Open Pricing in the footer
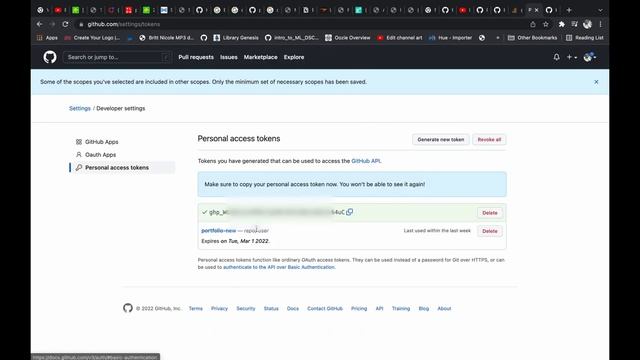 coord(359,309)
